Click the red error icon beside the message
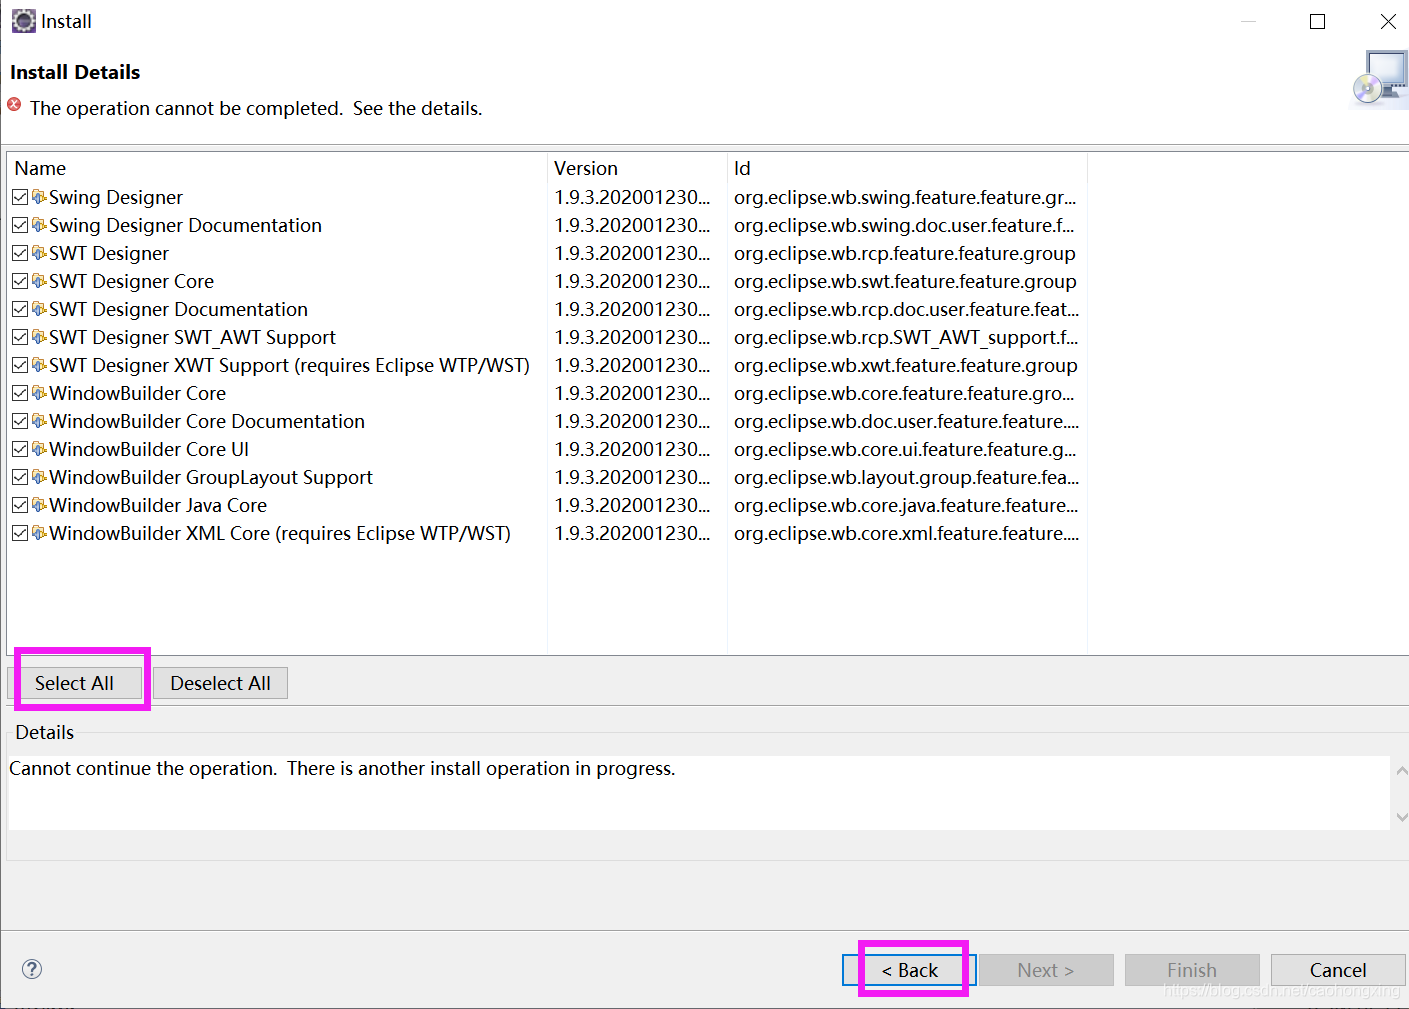 pos(14,105)
